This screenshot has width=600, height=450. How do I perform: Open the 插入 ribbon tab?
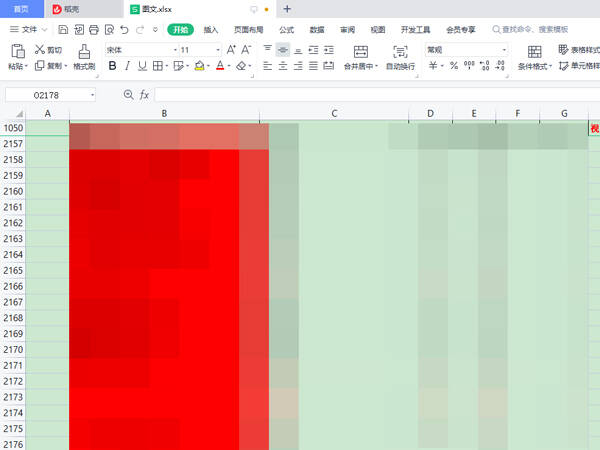[210, 30]
